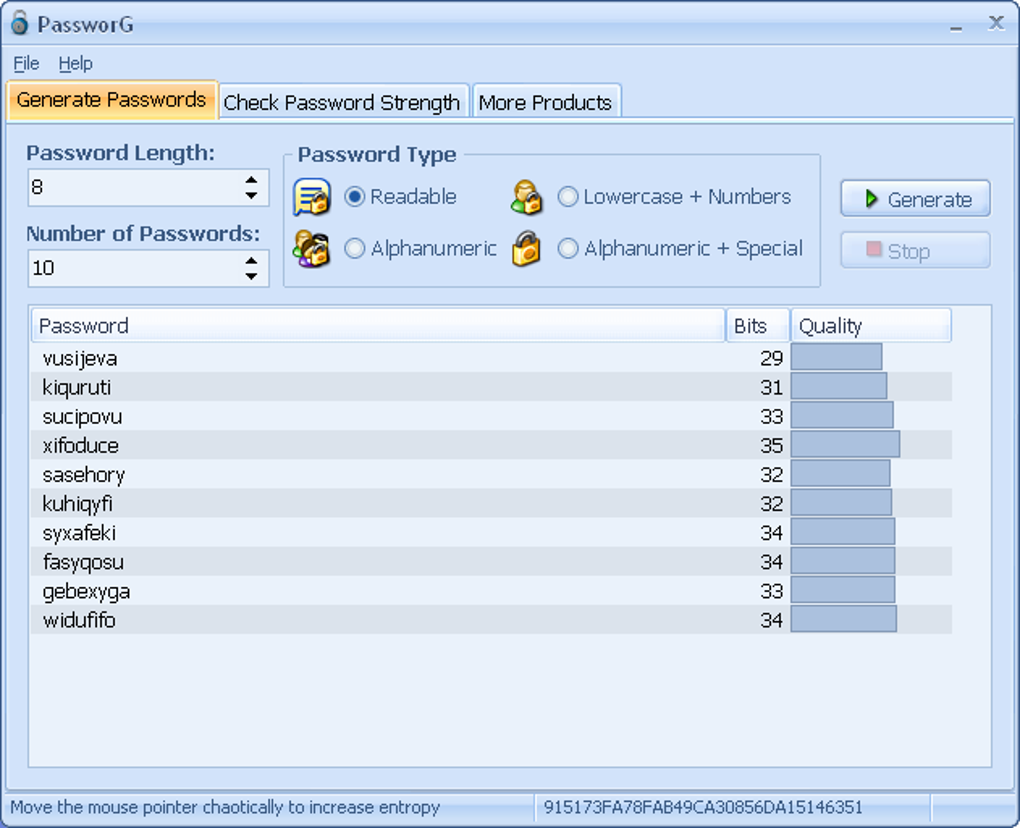Click the quality bar for xifoduce

(846, 445)
